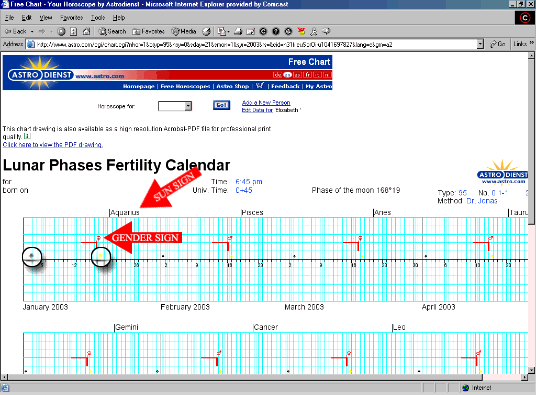Screen dimensions: 536x395
Task: Click the left-arrow circle toolbar icon
Action: point(263,31)
